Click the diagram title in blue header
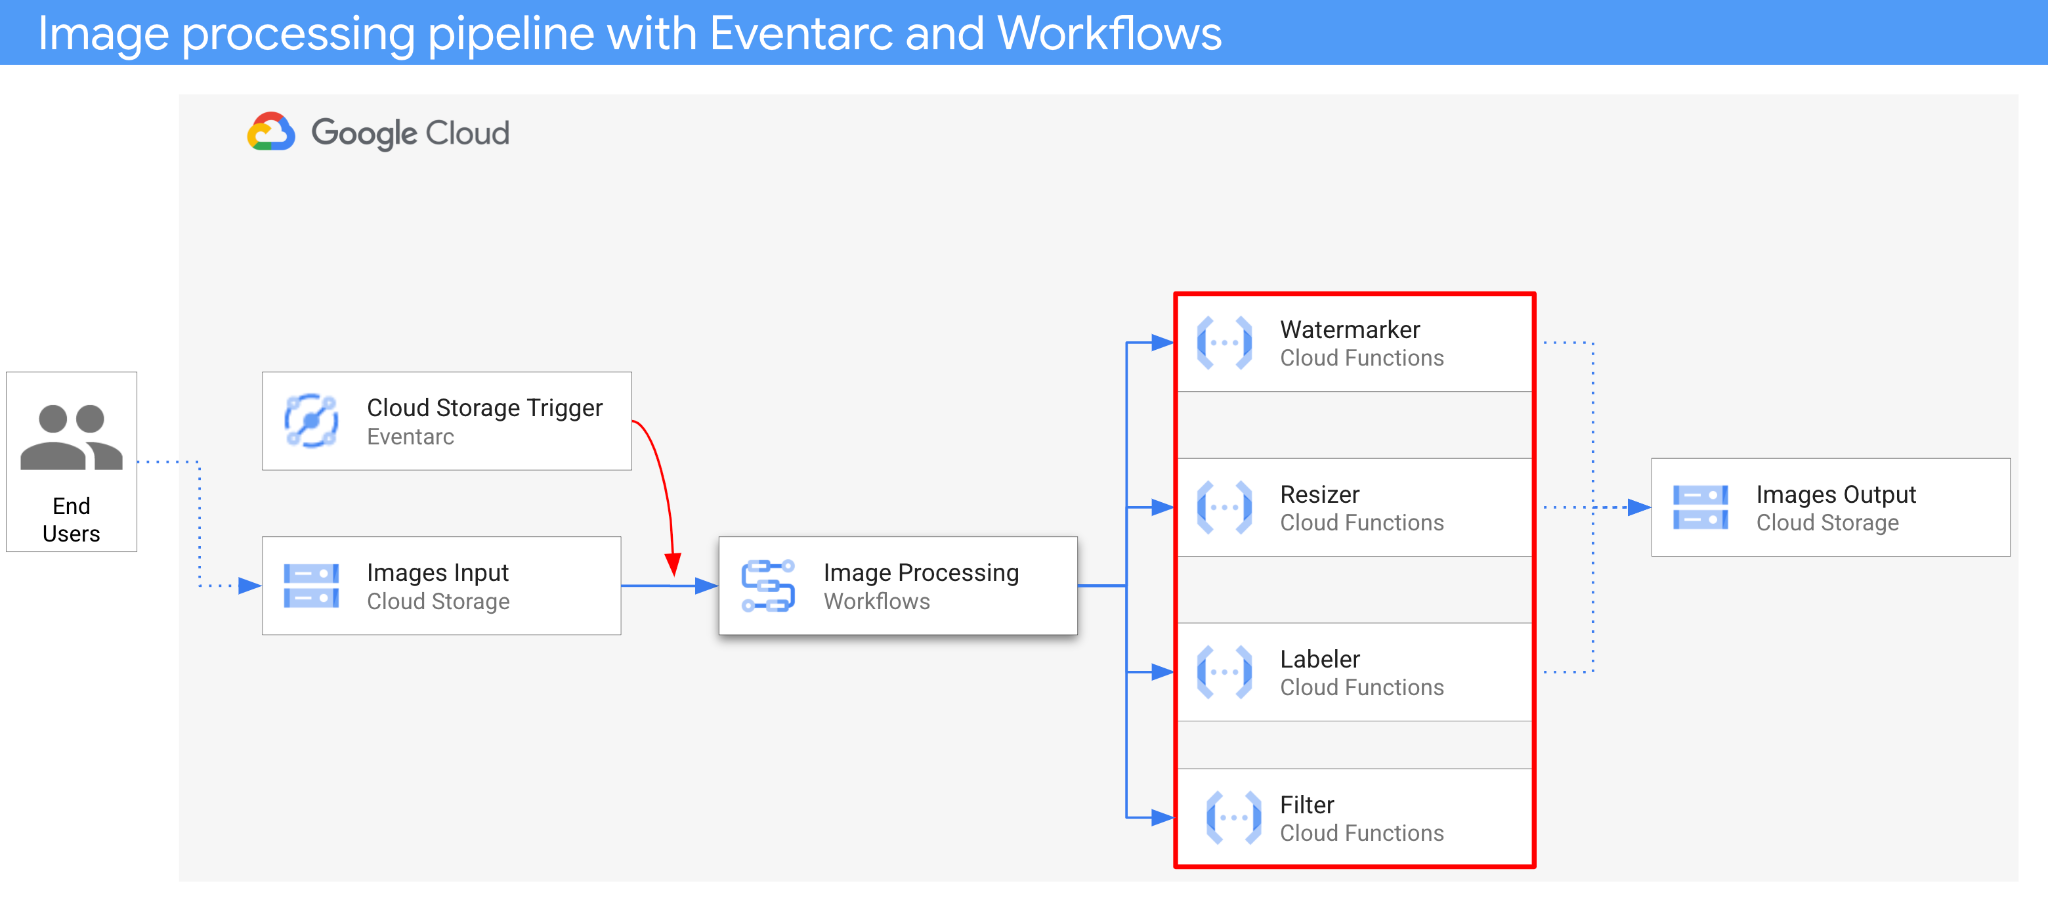The image size is (2048, 899). point(629,33)
